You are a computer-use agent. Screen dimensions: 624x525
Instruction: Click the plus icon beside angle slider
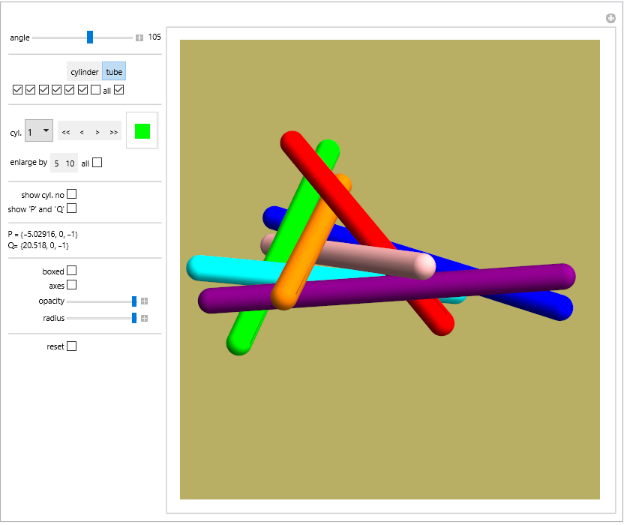click(x=140, y=38)
